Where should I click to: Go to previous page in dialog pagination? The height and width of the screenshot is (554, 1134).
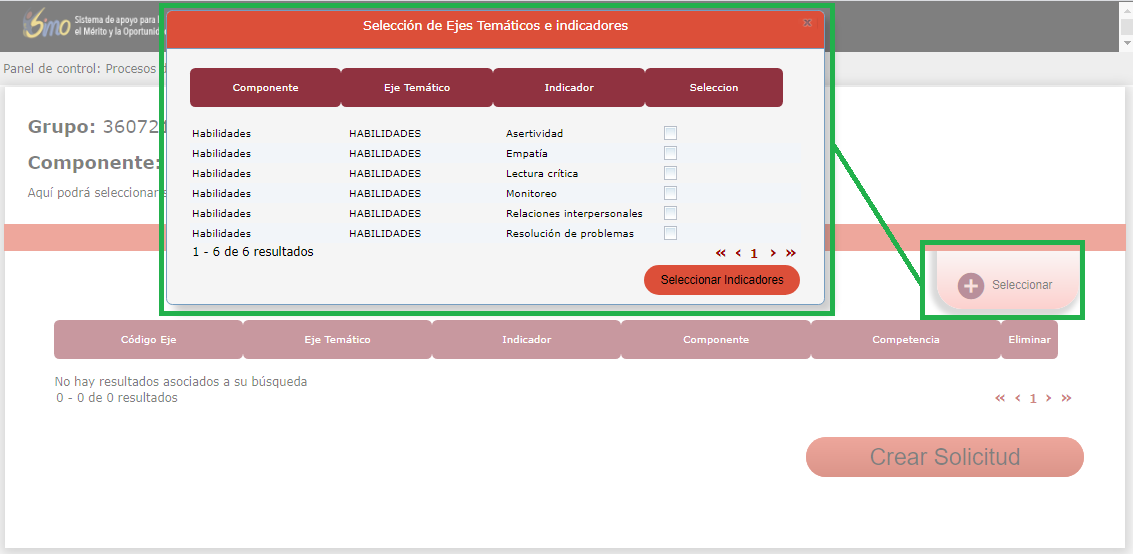click(x=738, y=253)
